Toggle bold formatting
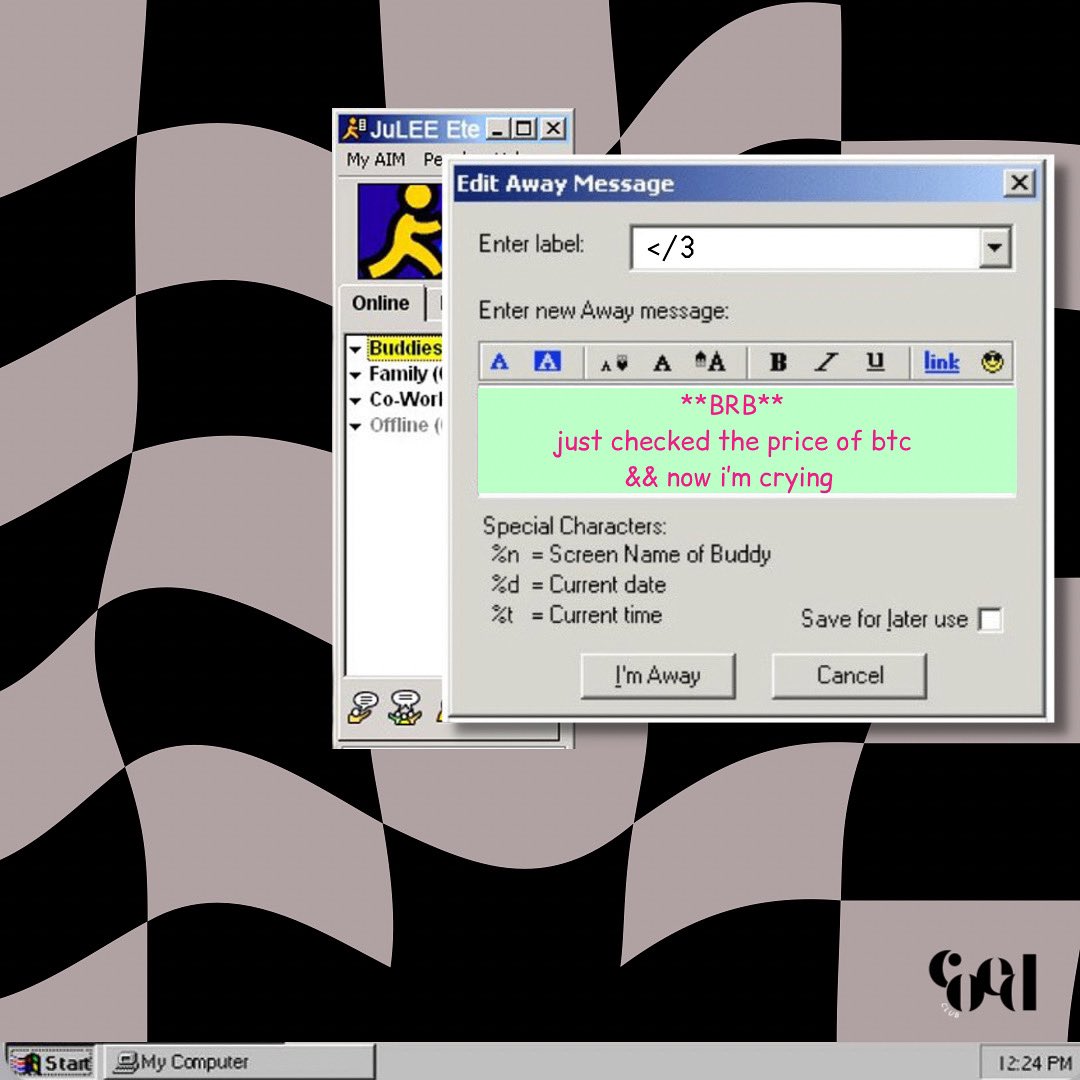This screenshot has width=1080, height=1080. [778, 362]
